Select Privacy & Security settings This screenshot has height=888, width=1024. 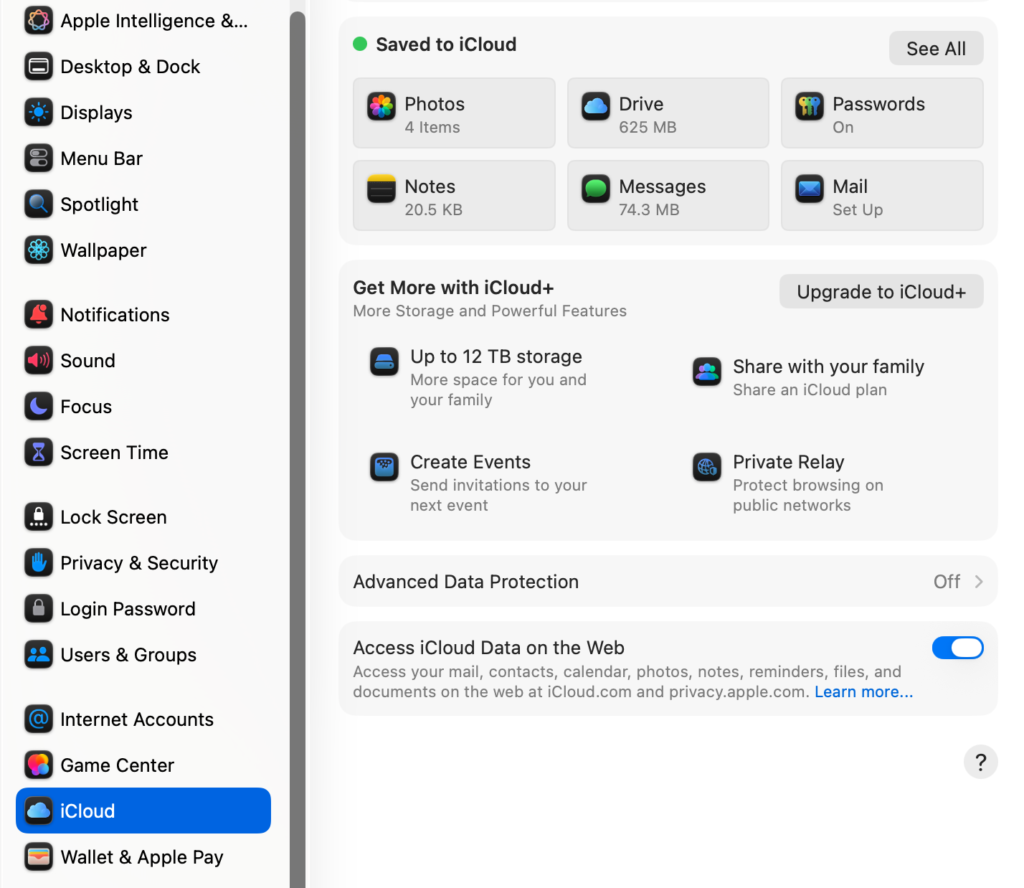point(139,563)
